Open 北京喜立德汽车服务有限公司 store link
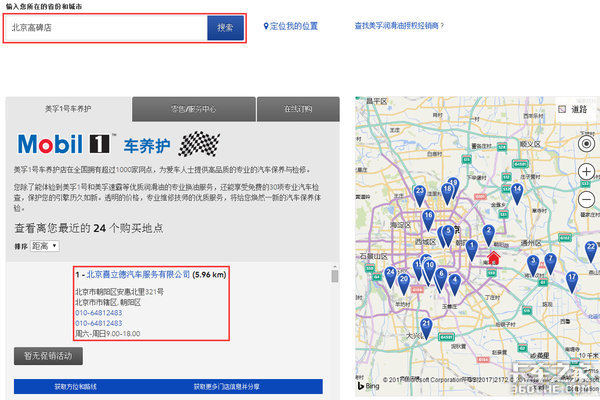Viewport: 600px width, 400px height. [x=138, y=274]
